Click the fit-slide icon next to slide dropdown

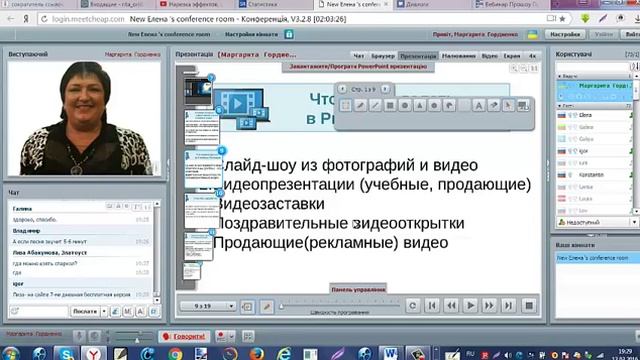(247, 307)
